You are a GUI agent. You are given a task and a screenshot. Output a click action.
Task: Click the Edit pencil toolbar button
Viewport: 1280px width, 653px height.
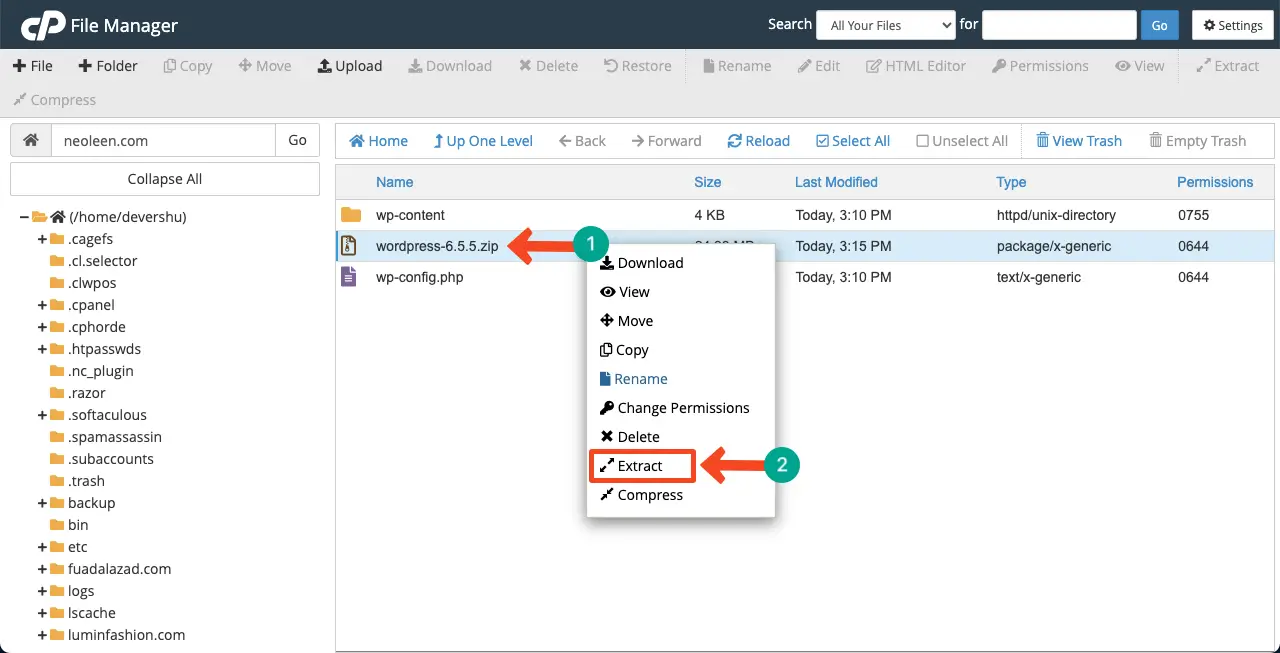click(x=819, y=66)
